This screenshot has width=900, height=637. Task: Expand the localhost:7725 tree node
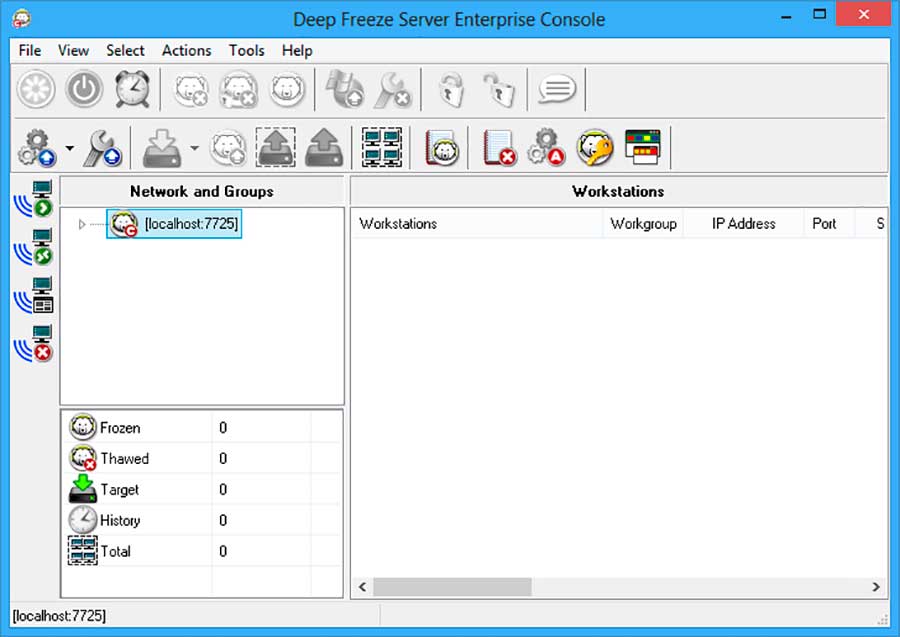[x=82, y=224]
